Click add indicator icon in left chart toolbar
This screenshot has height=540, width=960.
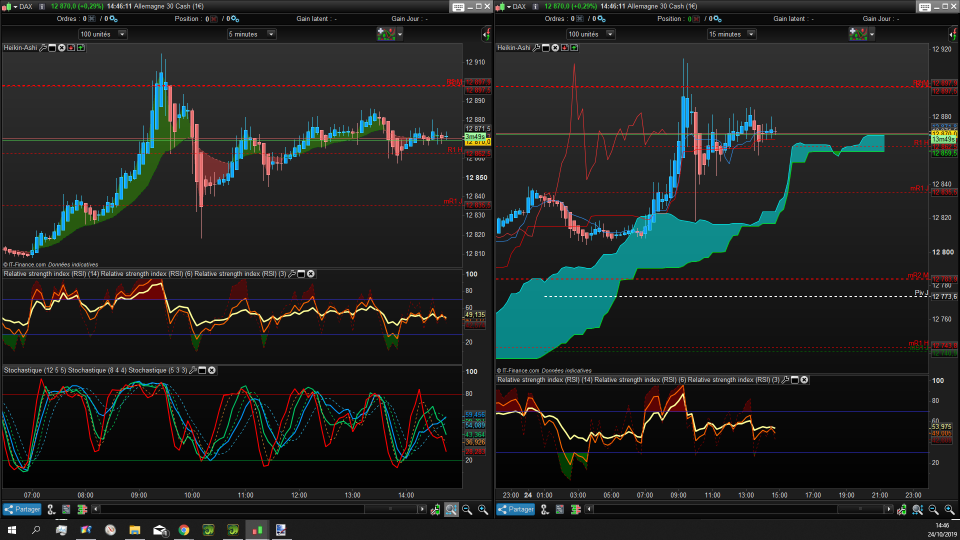[385, 33]
